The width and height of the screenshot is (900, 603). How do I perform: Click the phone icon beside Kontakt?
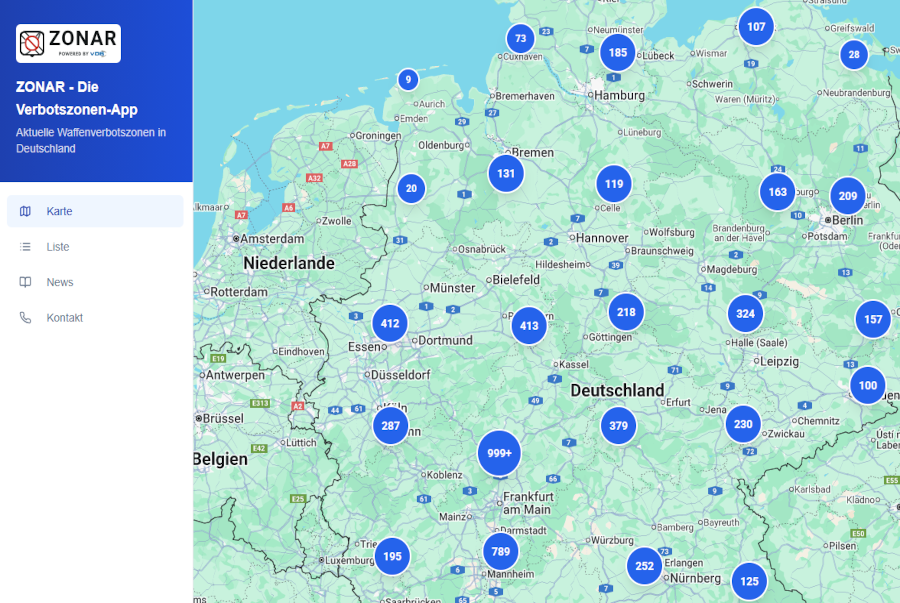[x=26, y=318]
